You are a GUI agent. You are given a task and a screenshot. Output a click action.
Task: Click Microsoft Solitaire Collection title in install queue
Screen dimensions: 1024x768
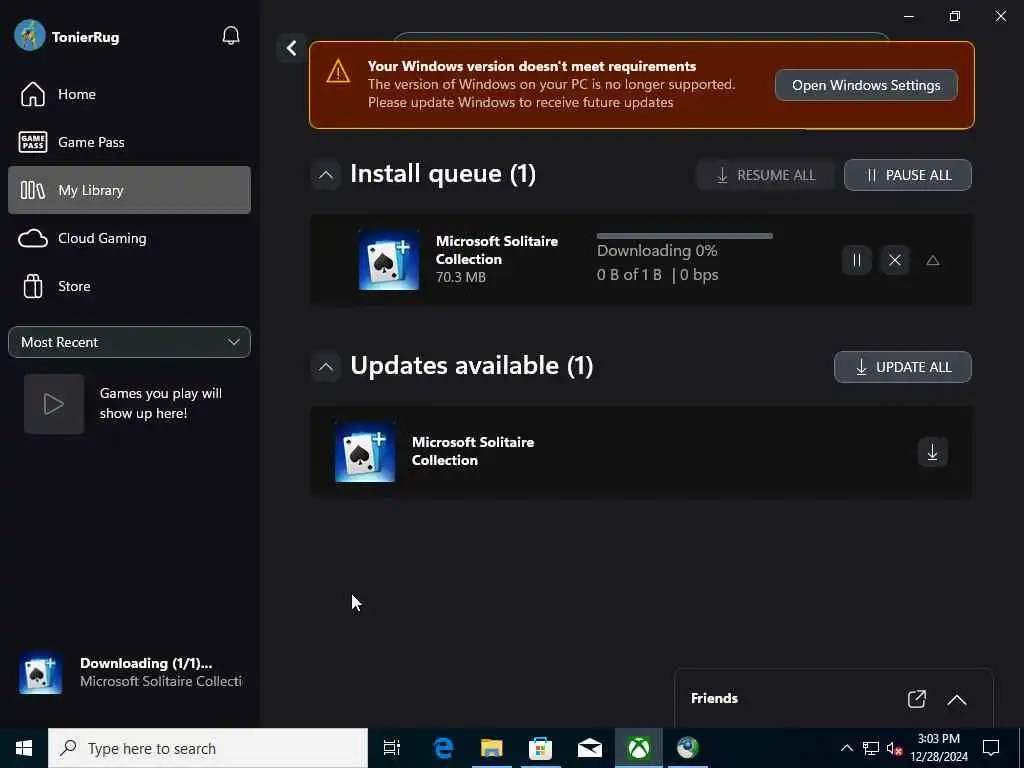497,250
